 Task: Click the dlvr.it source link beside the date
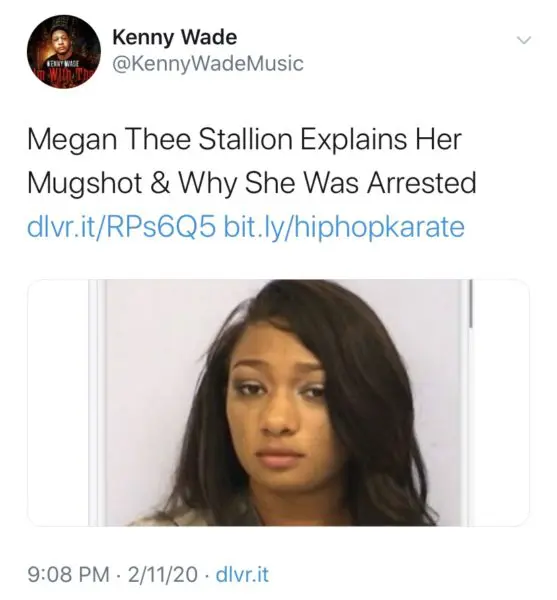tap(242, 574)
